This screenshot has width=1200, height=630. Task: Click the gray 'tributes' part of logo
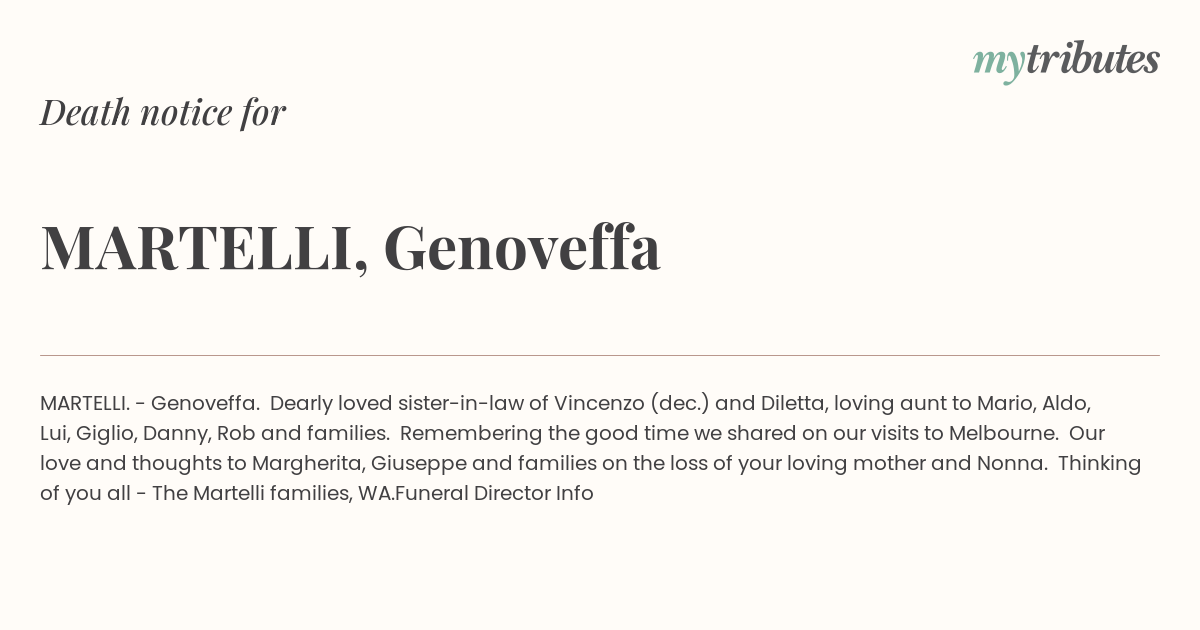[x=1093, y=59]
